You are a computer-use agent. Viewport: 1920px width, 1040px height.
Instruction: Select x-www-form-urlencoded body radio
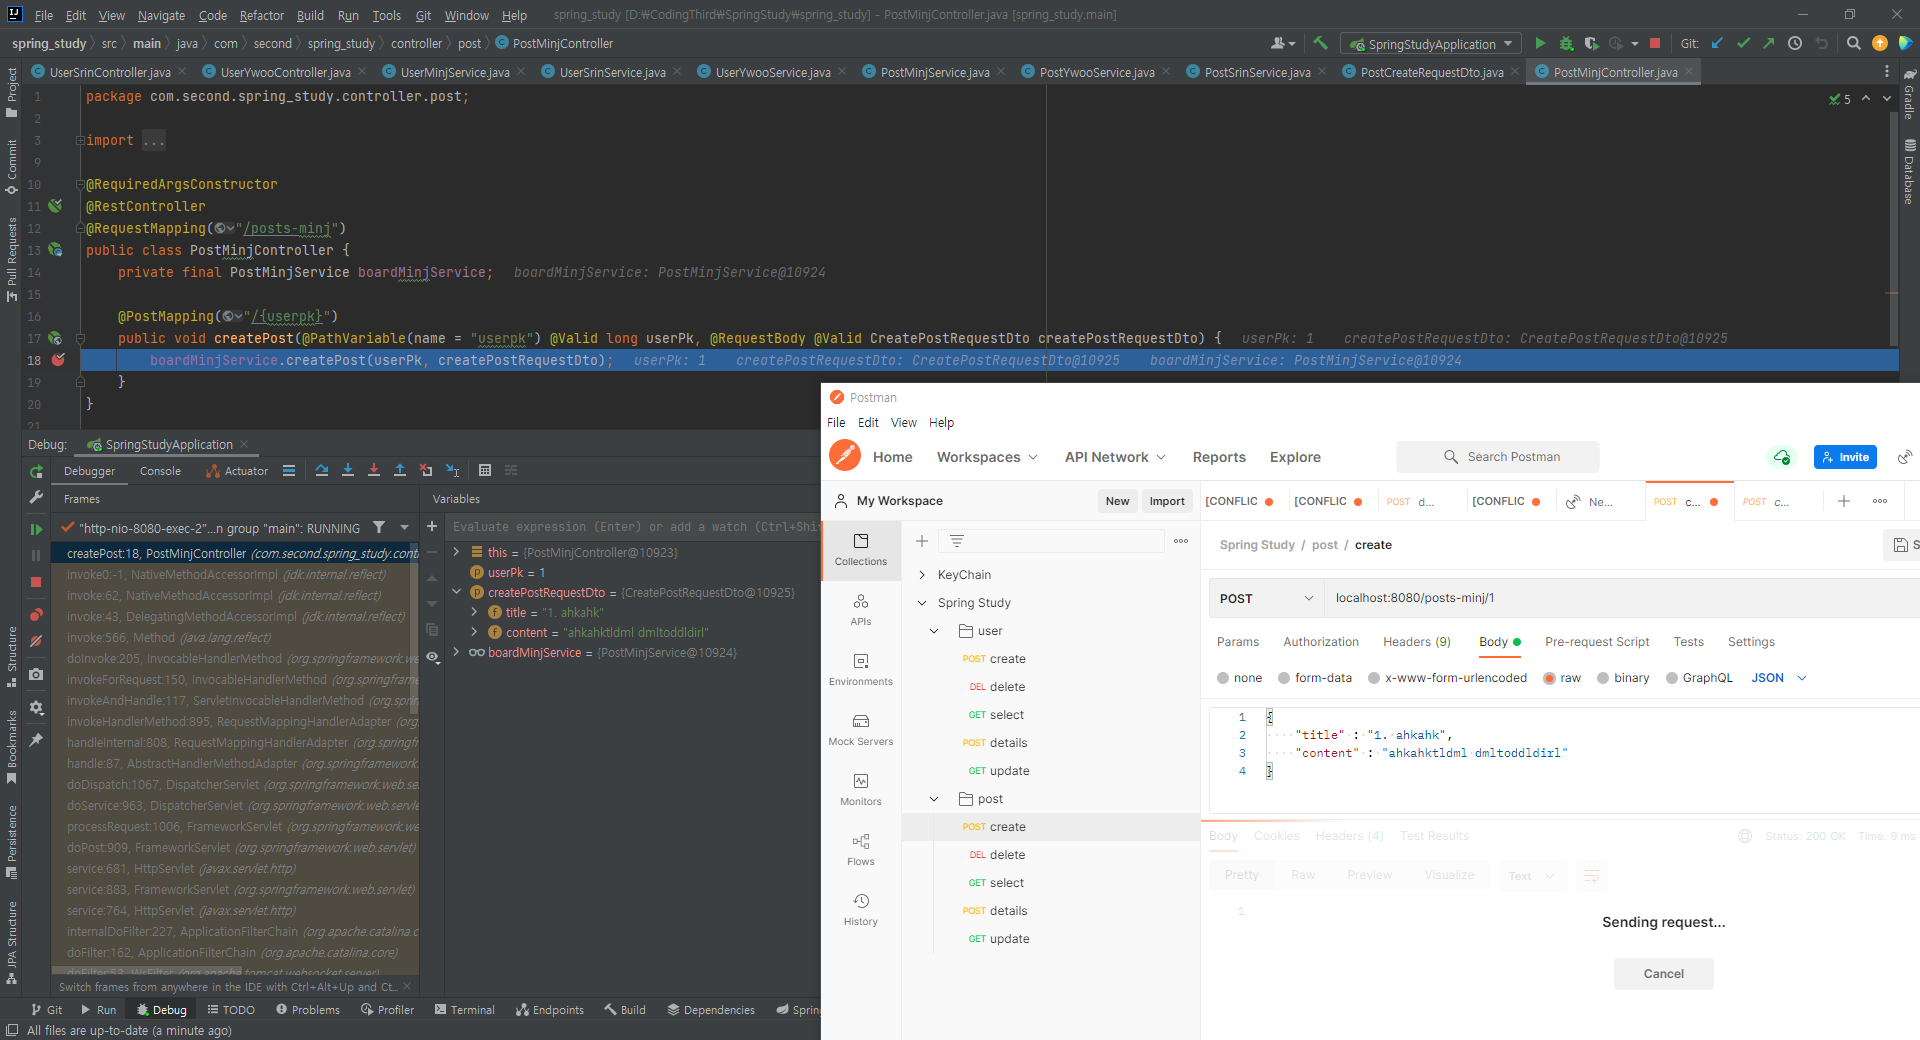[1374, 678]
